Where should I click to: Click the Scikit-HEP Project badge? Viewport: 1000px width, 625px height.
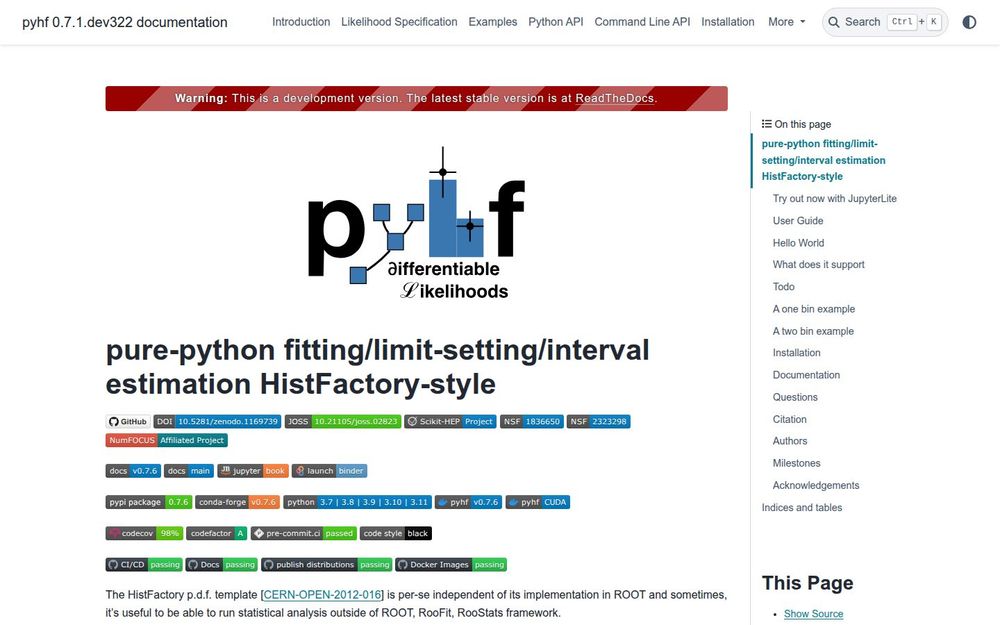(x=449, y=421)
